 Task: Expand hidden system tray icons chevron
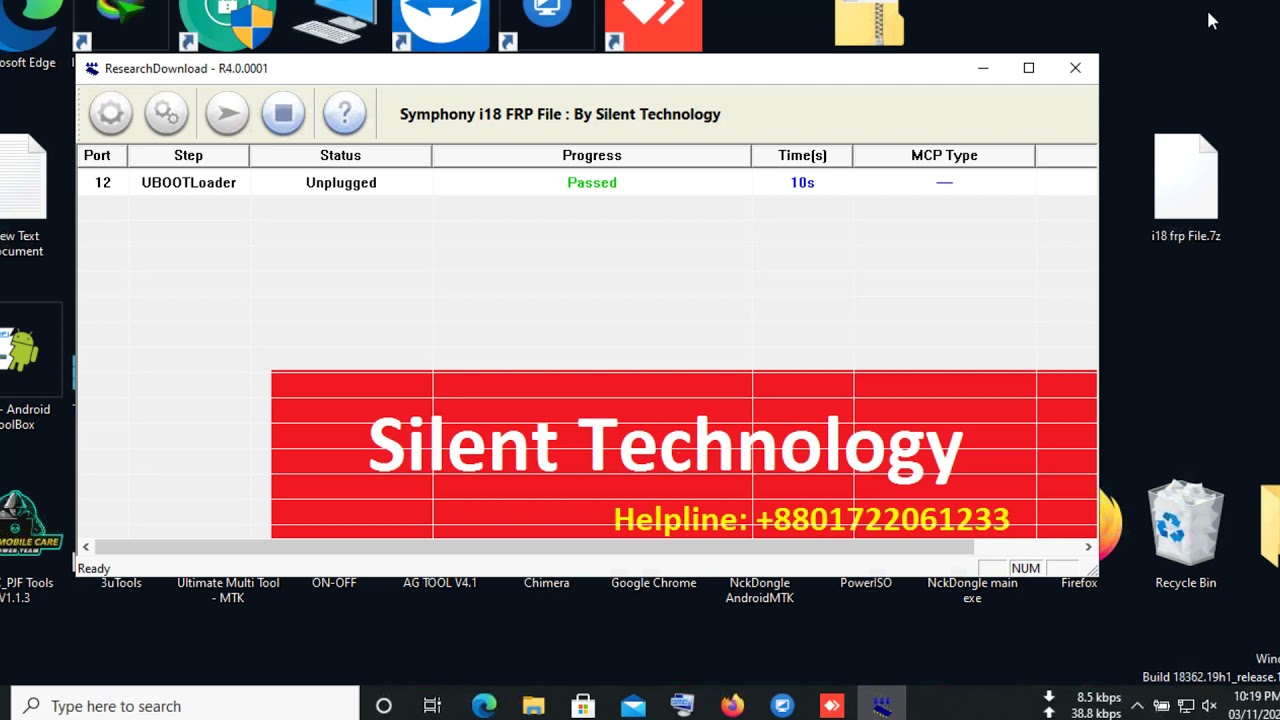tap(1137, 705)
